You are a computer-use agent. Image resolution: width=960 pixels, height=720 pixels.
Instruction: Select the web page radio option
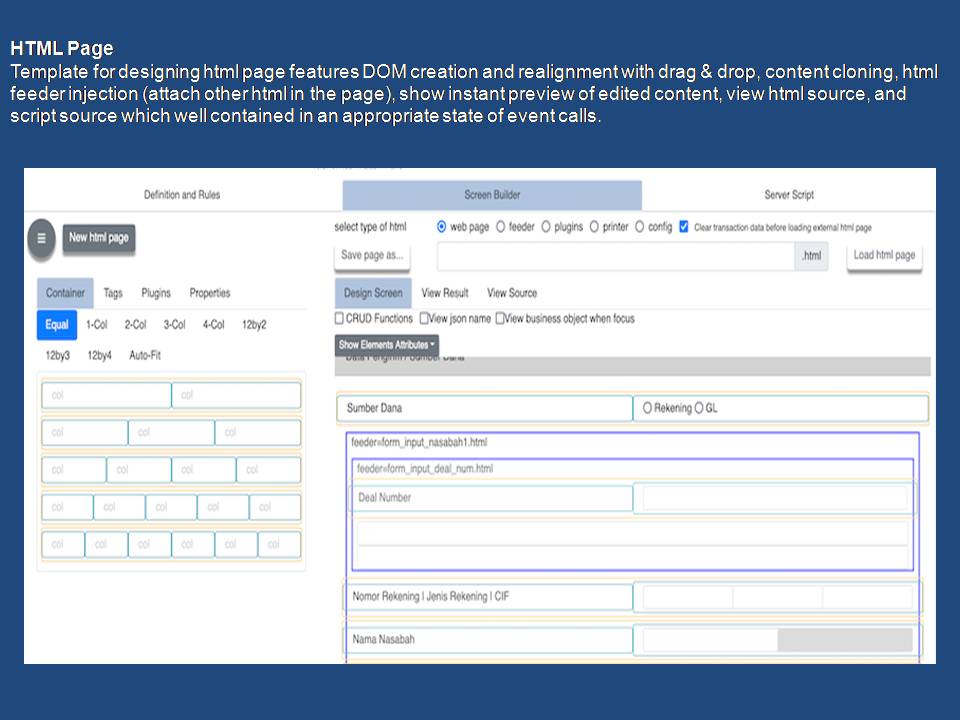point(442,227)
